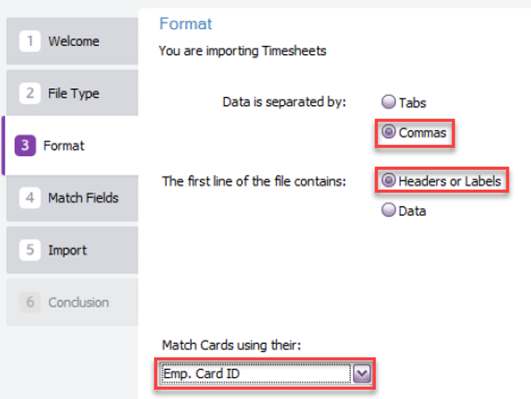Select the Conclusion step
The image size is (531, 399).
pyautogui.click(x=72, y=302)
